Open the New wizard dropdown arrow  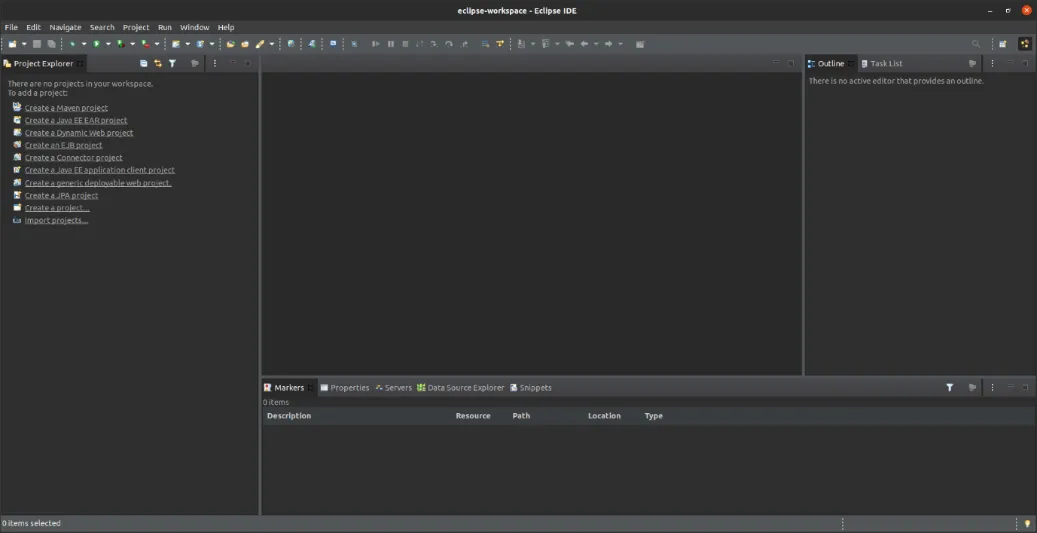point(24,44)
